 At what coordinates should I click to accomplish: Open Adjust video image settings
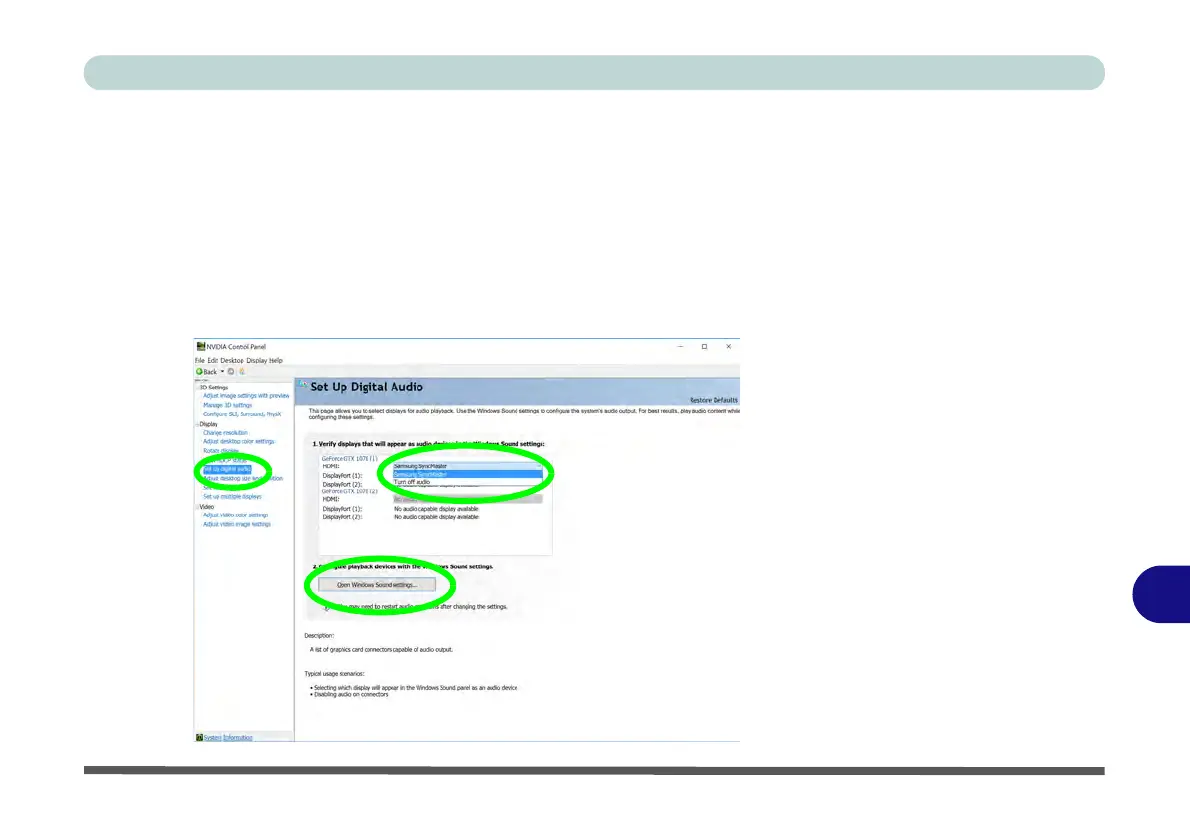(x=237, y=524)
